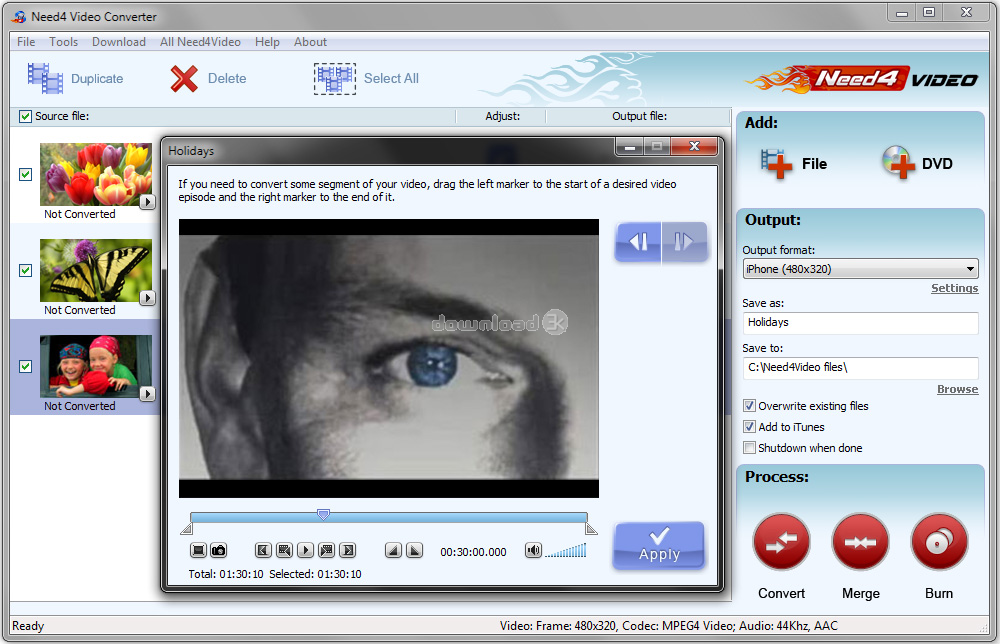Open the Help menu
Image resolution: width=1000 pixels, height=644 pixels.
click(267, 42)
